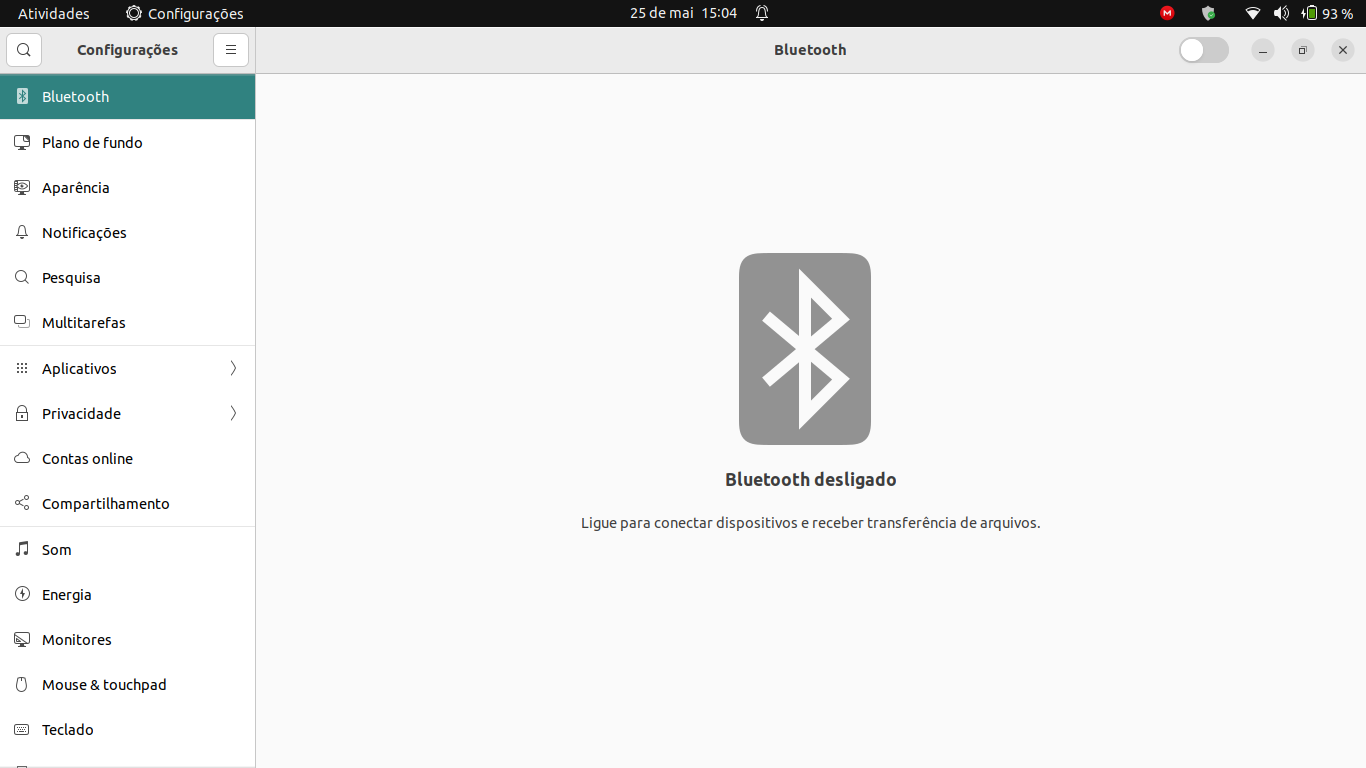Click the Multitarefas icon in sidebar
The width and height of the screenshot is (1366, 768).
[x=22, y=322]
